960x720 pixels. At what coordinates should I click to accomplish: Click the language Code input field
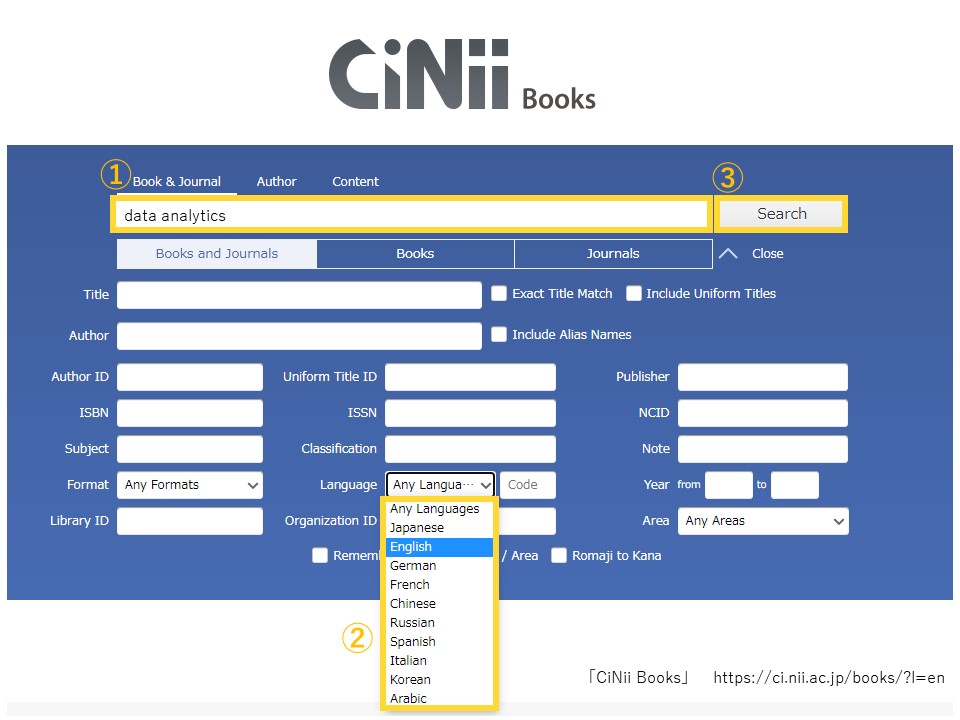tap(528, 485)
